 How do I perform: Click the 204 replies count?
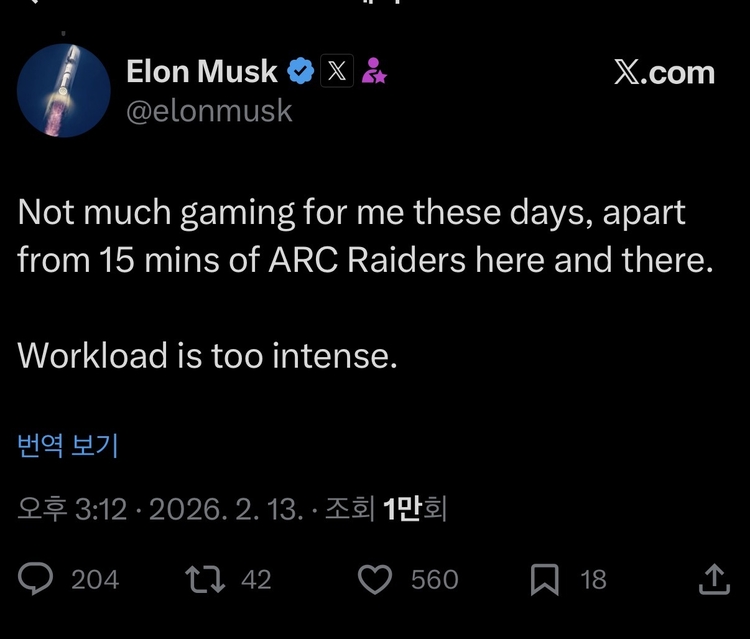(95, 580)
